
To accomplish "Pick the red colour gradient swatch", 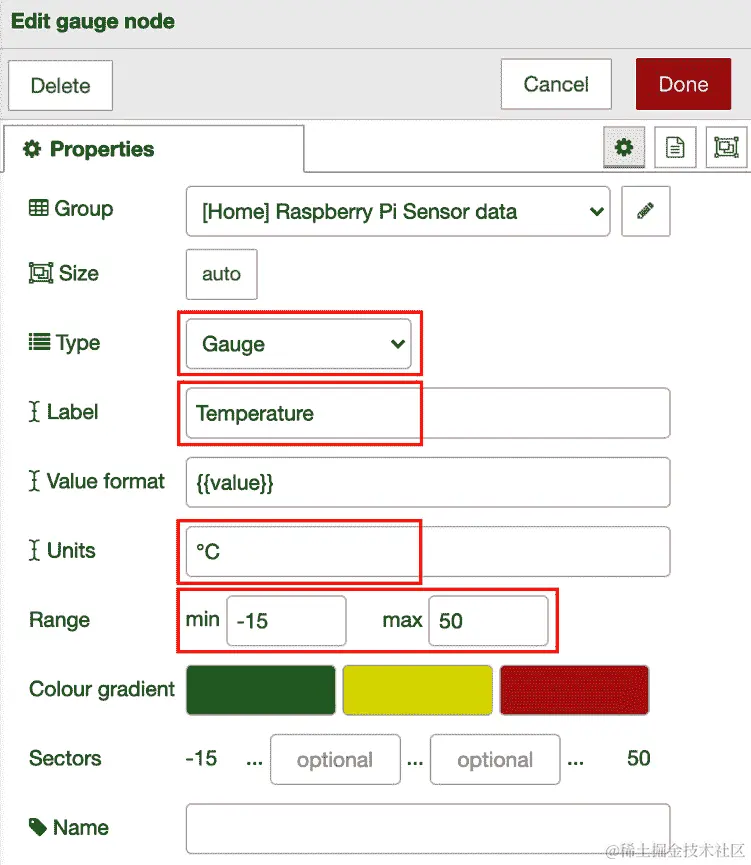I will tap(574, 690).
